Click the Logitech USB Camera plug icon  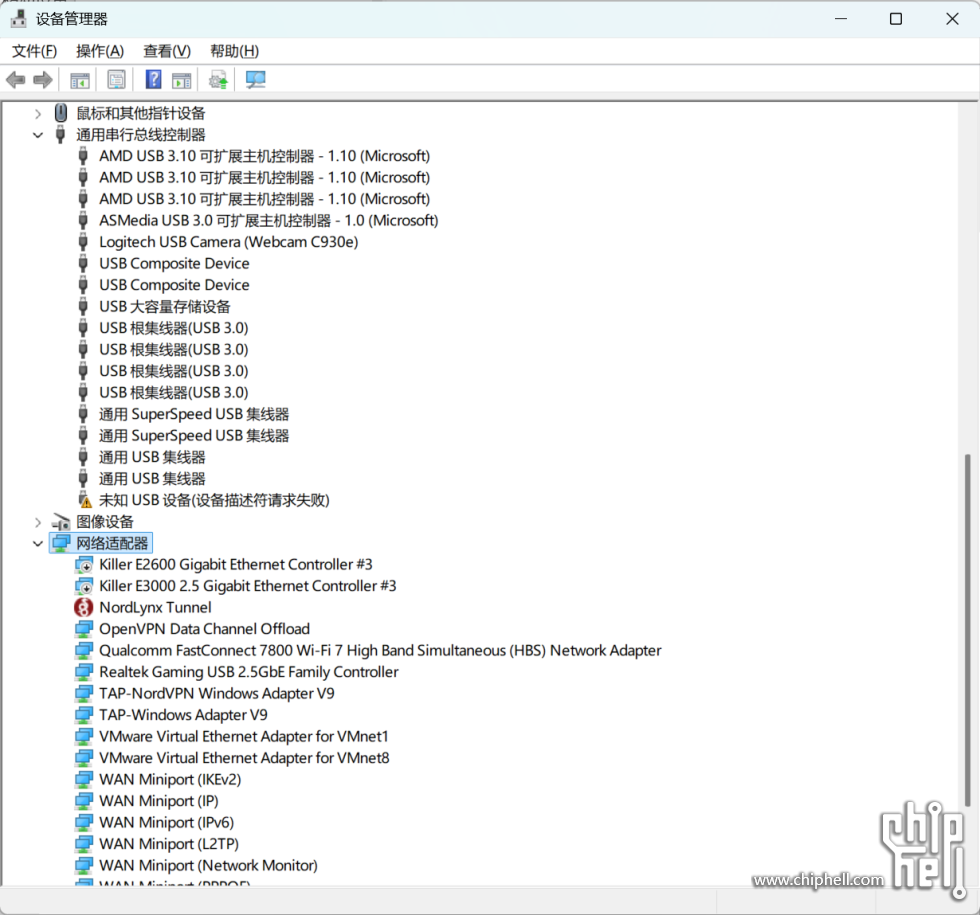(x=82, y=242)
